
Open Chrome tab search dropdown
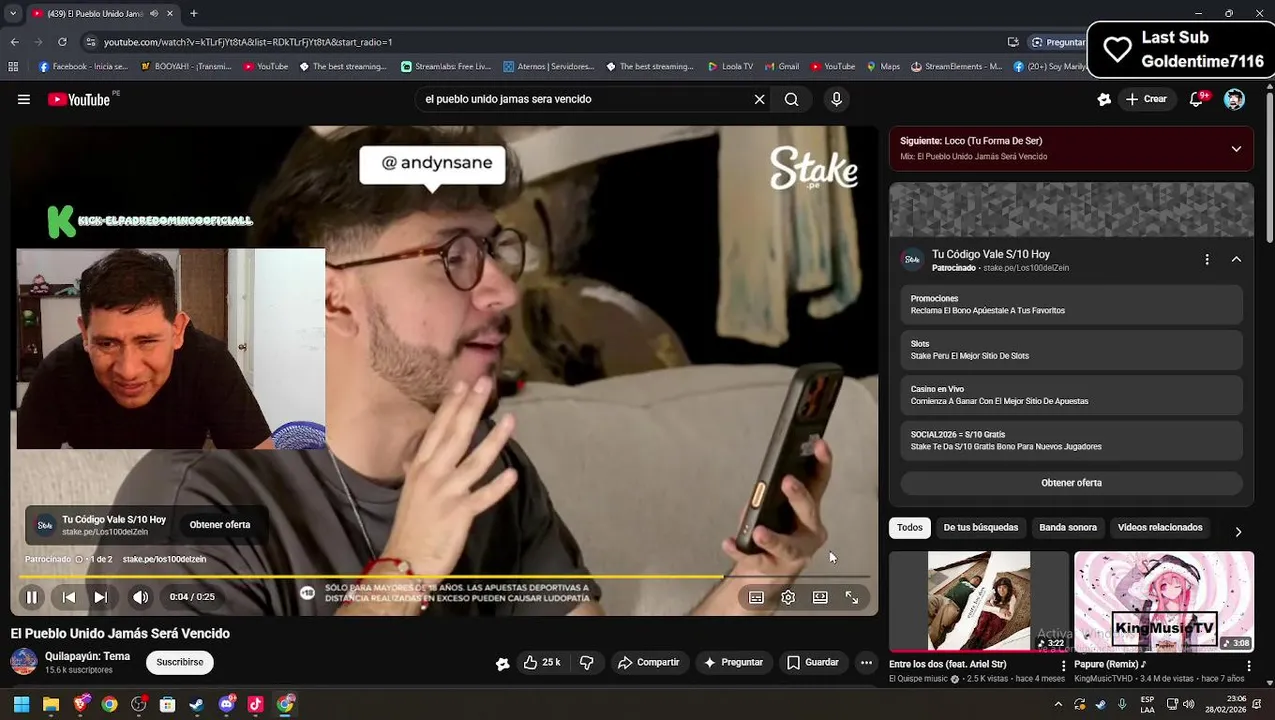click(x=12, y=13)
